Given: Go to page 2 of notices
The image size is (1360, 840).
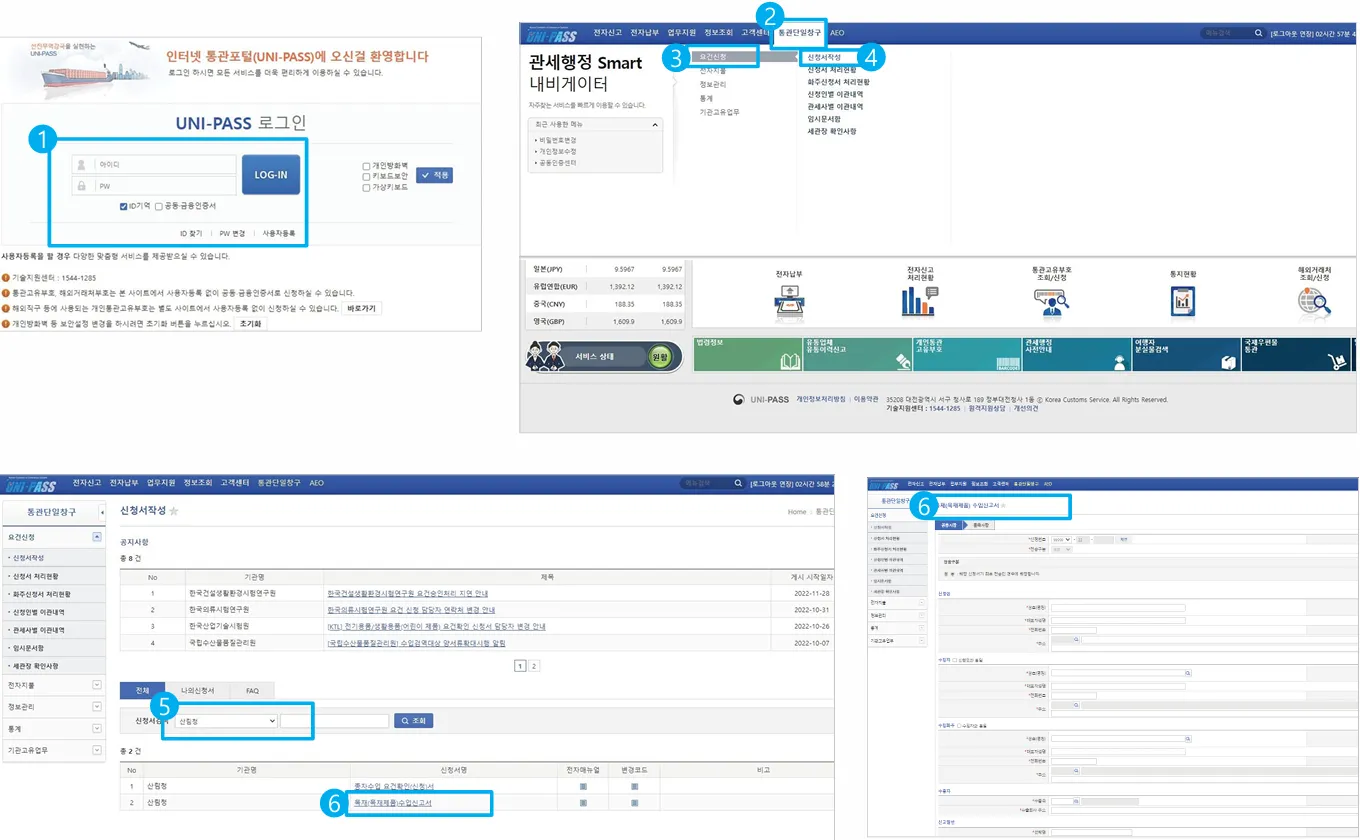Looking at the screenshot, I should coord(534,665).
